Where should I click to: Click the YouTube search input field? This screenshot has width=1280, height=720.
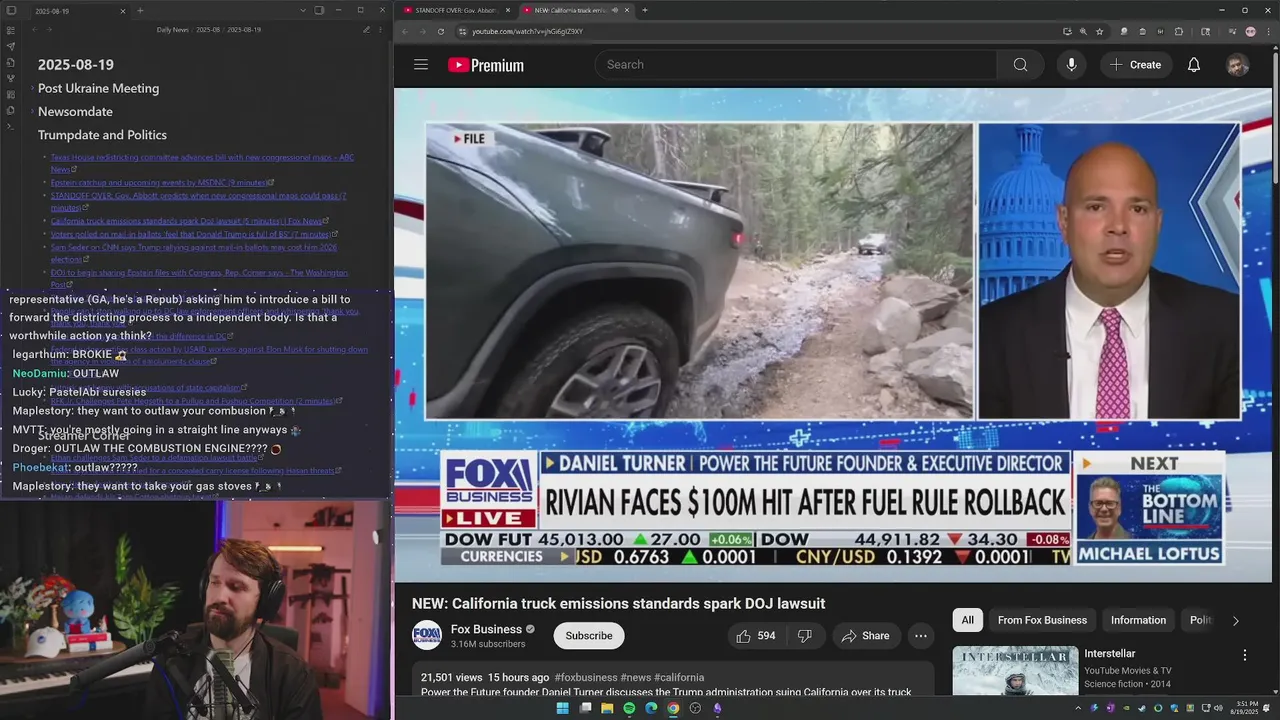pyautogui.click(x=795, y=65)
